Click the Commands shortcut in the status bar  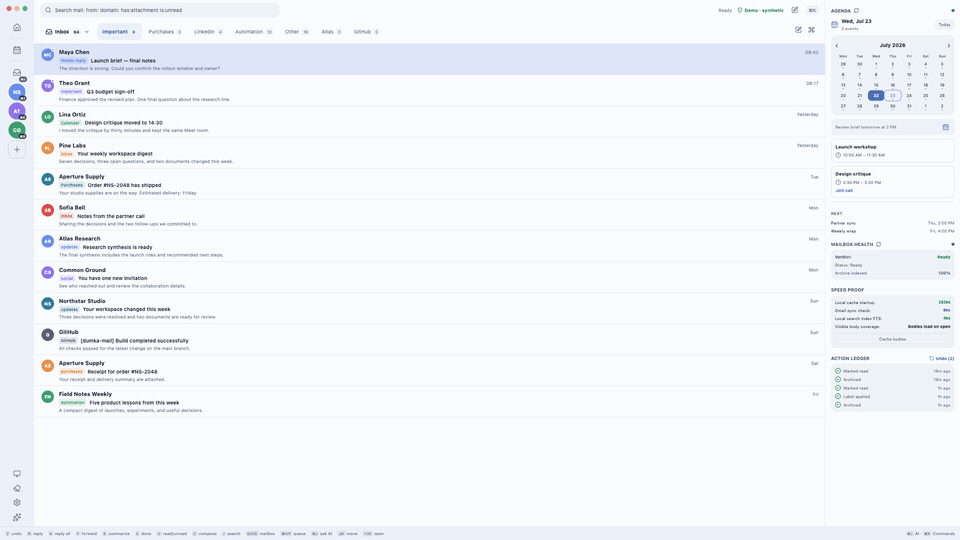[940, 534]
